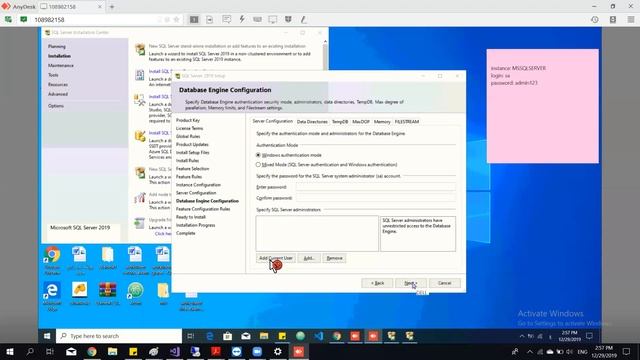Select Options in Installation Center sidebar
This screenshot has width=640, height=360.
click(x=56, y=106)
